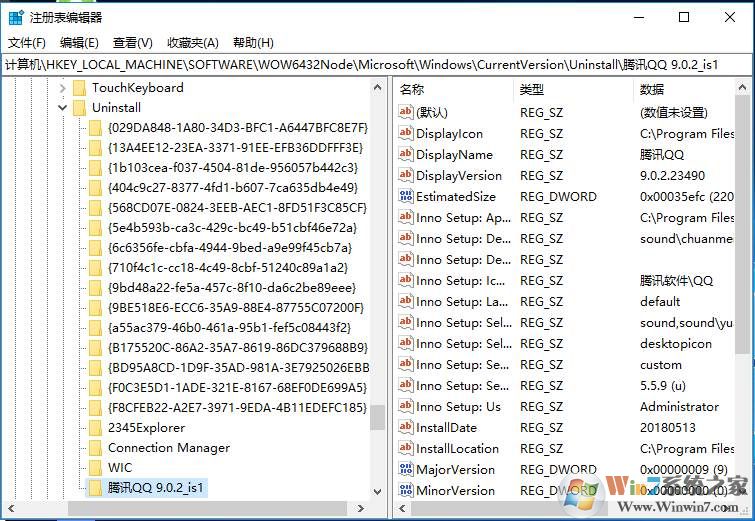Select key {5e4b593b-ca3c-429c-bc49-b51cbf46e72a}
The height and width of the screenshot is (521, 755).
233,228
